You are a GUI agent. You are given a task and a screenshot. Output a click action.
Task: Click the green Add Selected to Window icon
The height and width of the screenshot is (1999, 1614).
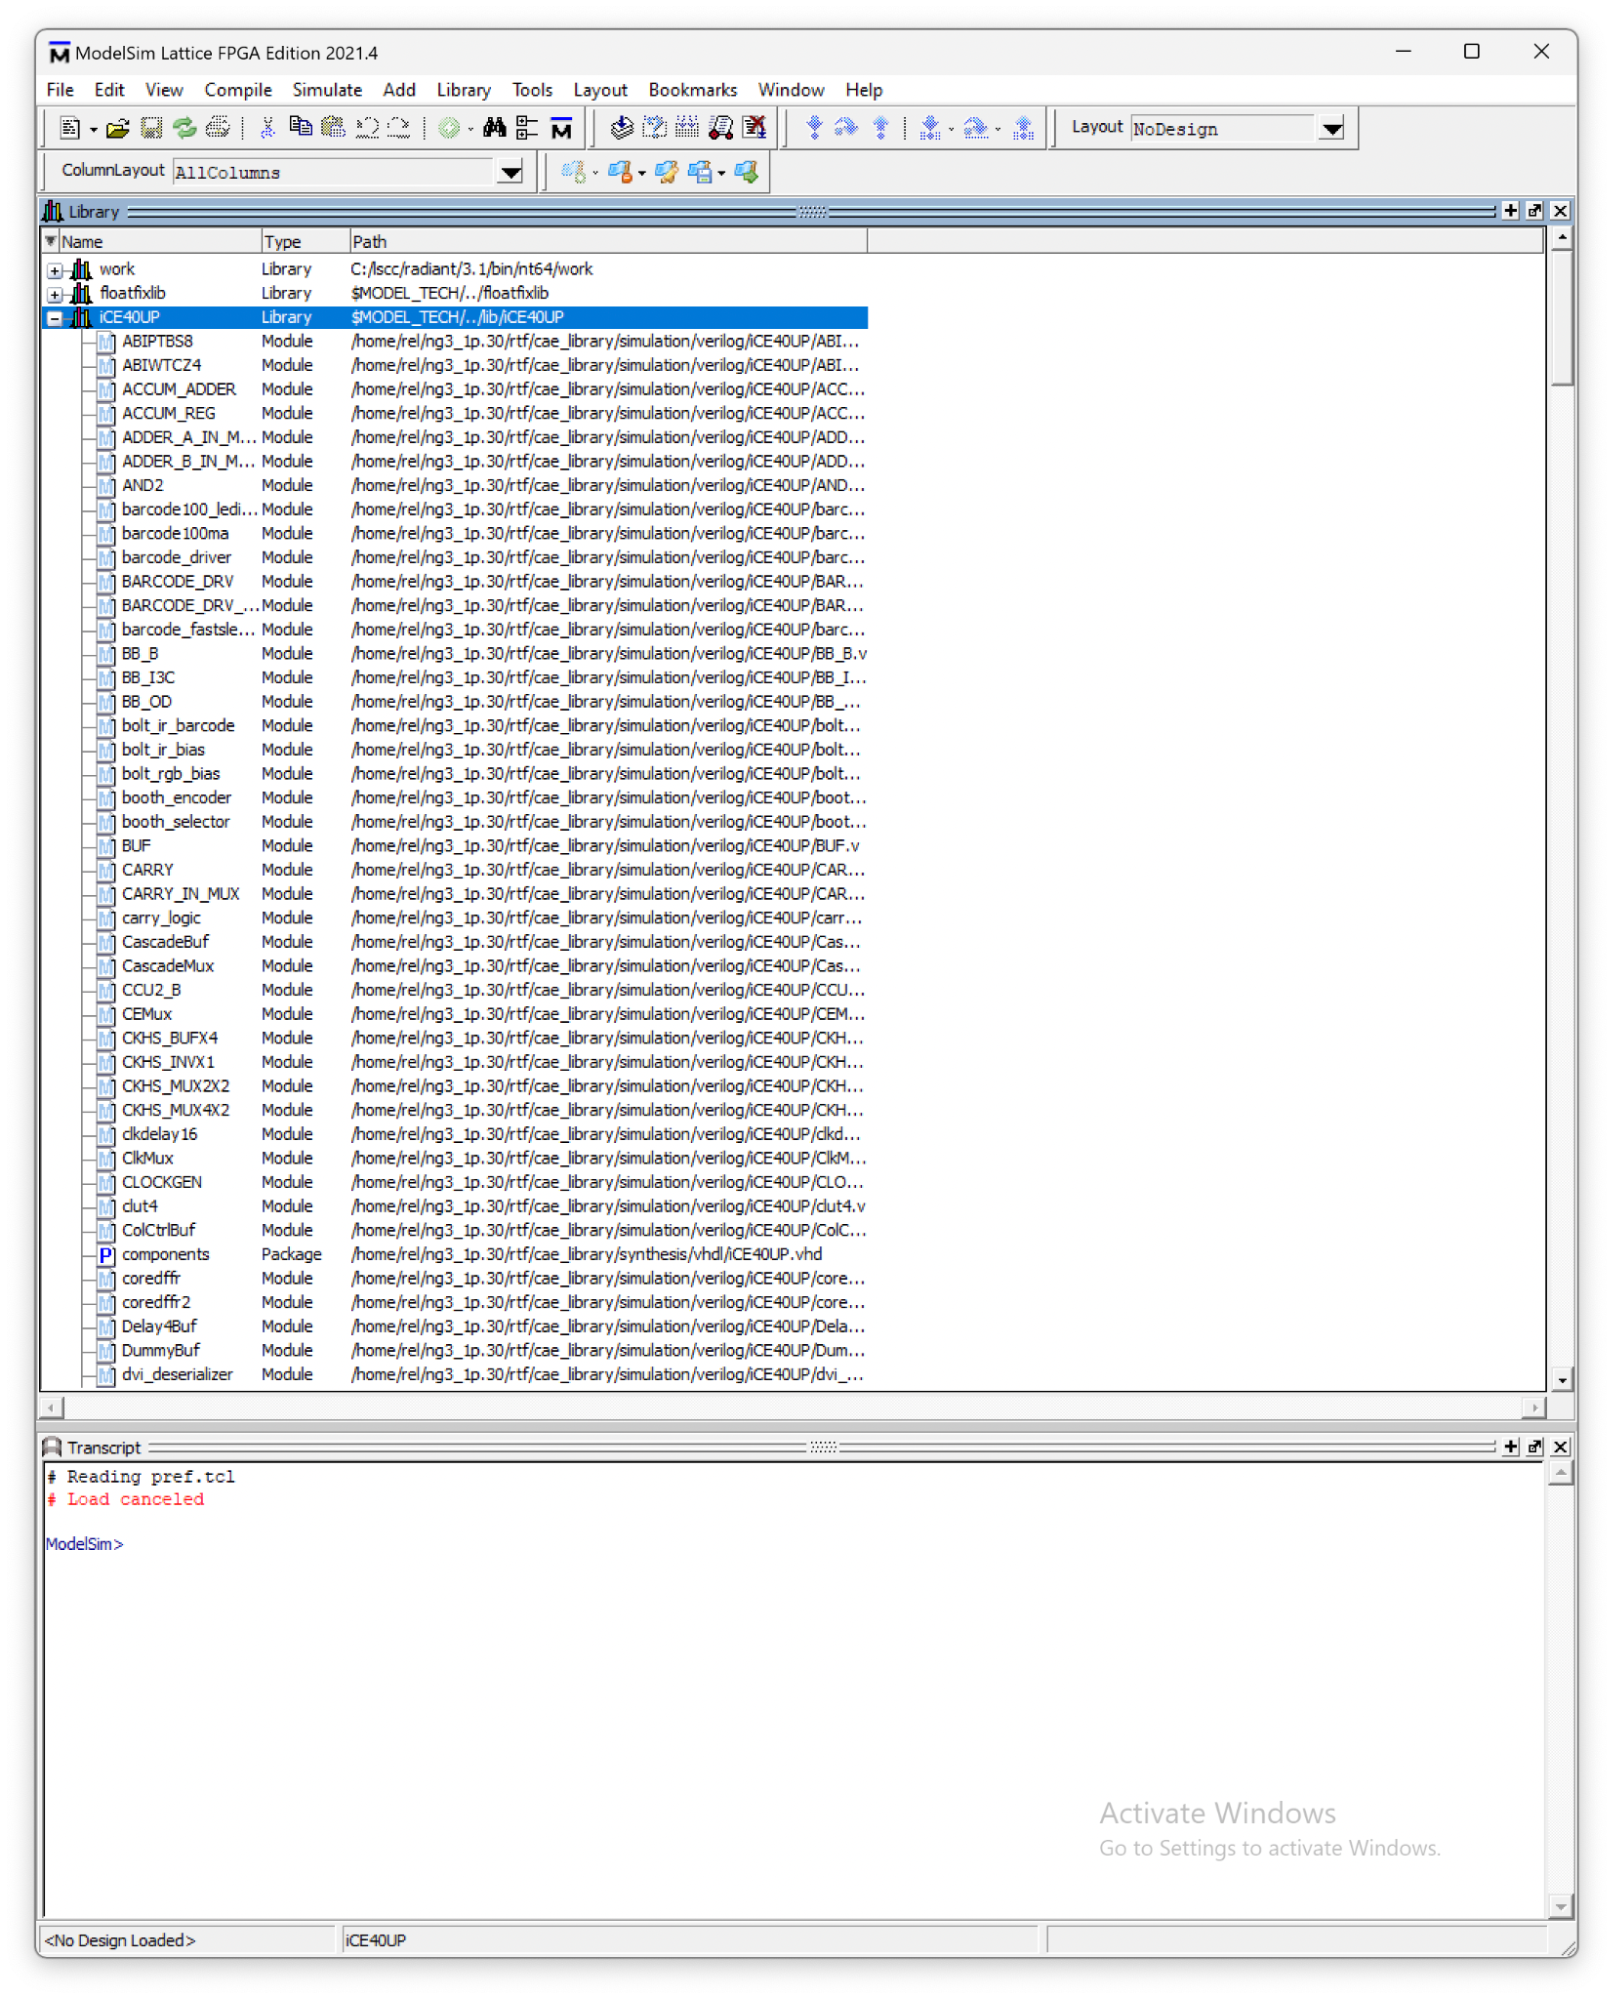pos(449,128)
